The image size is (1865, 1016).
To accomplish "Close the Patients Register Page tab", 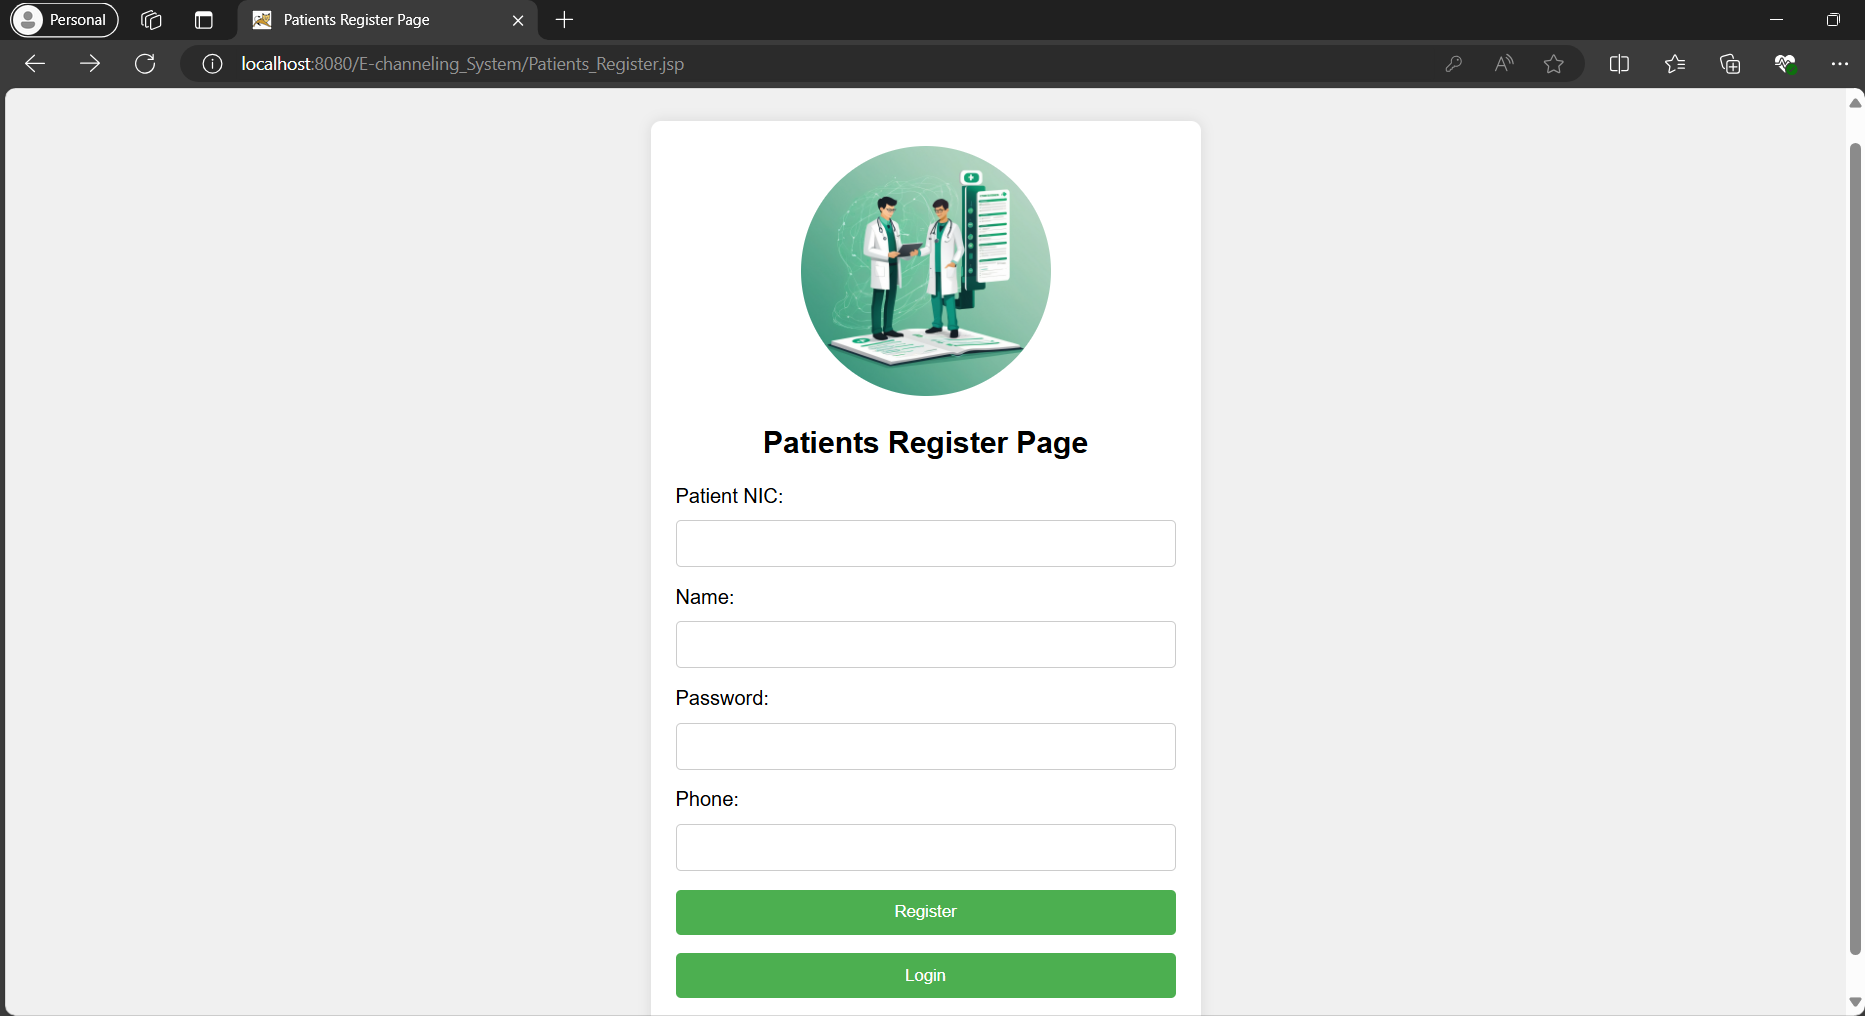I will (x=518, y=20).
